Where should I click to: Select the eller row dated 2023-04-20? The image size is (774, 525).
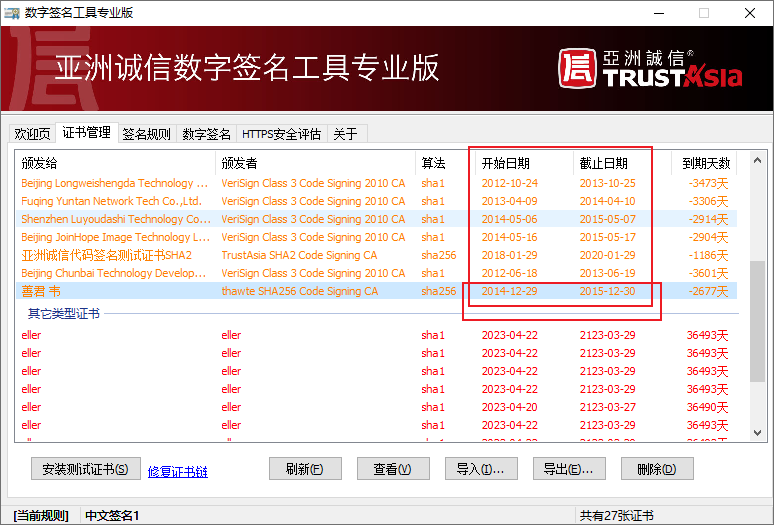[x=376, y=407]
